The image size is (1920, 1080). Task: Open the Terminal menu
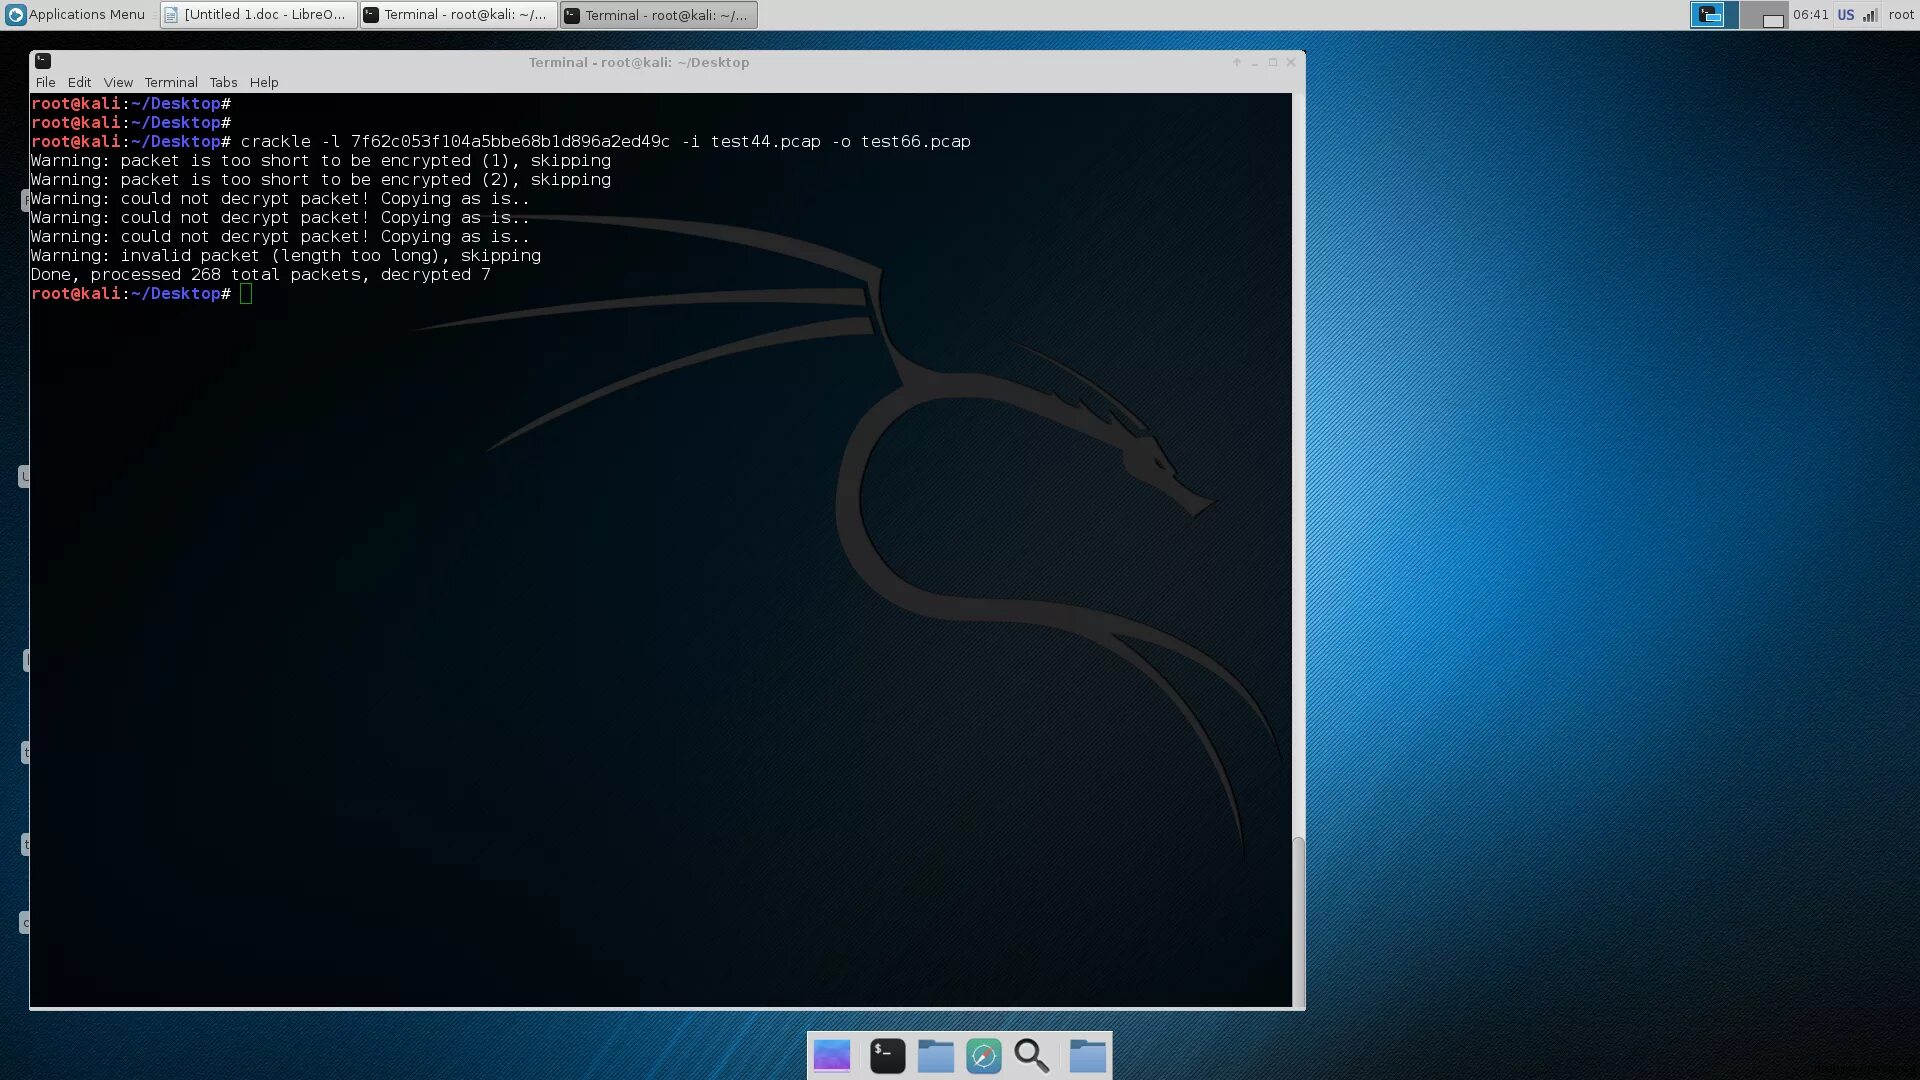[x=170, y=82]
